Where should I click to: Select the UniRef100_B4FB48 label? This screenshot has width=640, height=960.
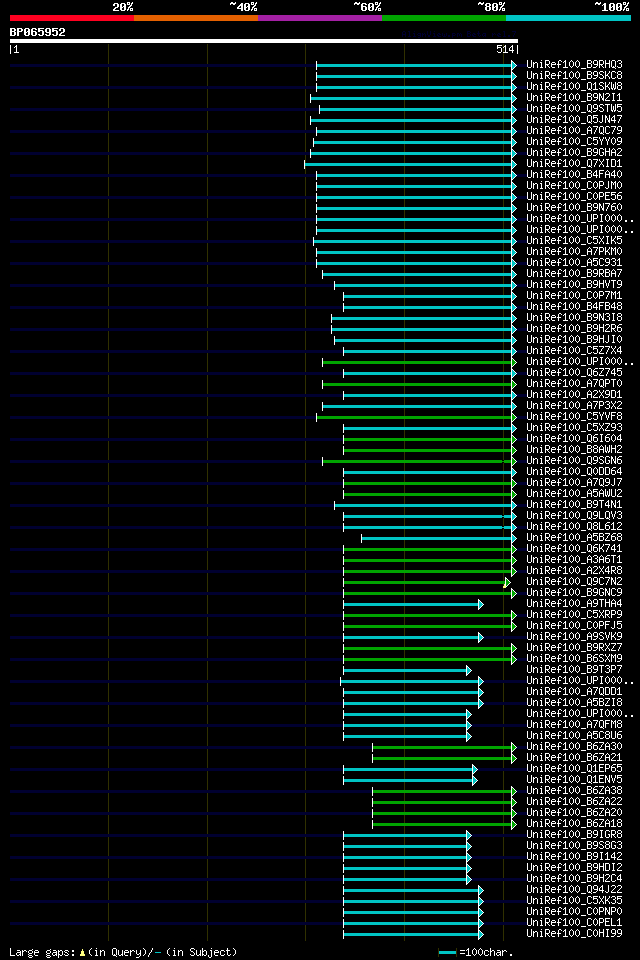pyautogui.click(x=574, y=307)
